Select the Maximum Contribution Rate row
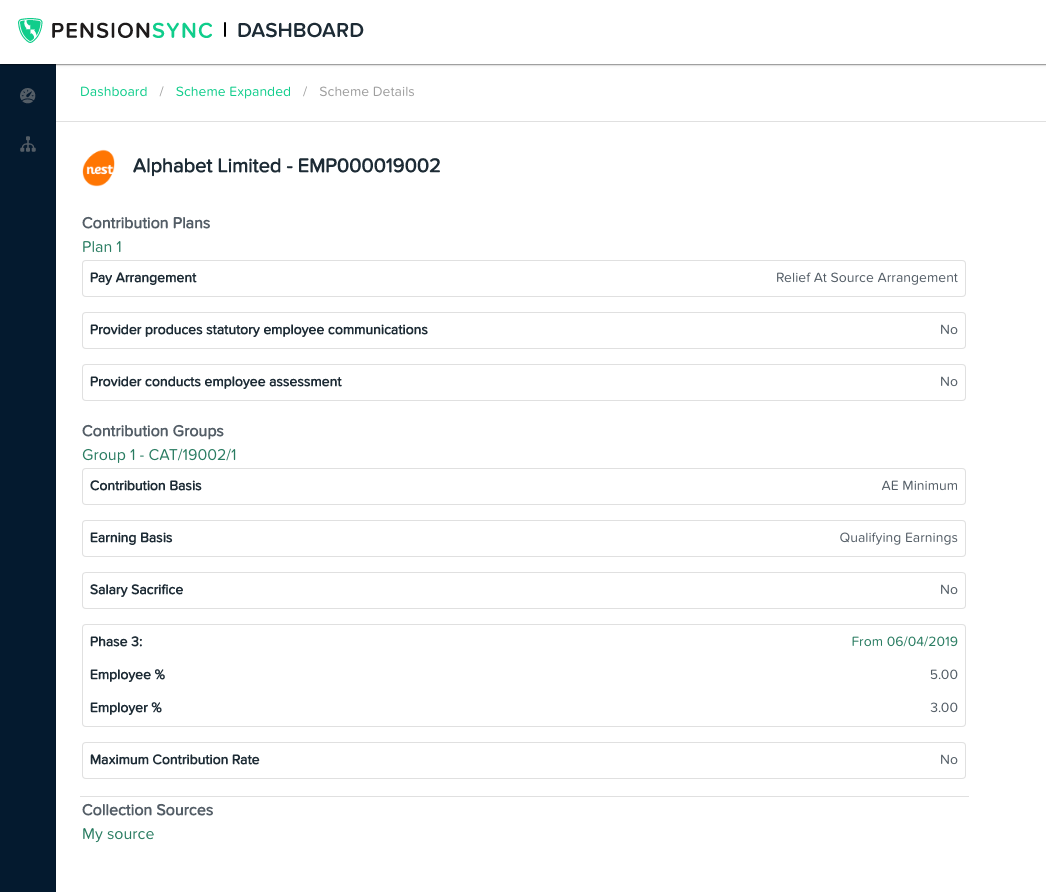Image resolution: width=1046 pixels, height=892 pixels. click(523, 760)
